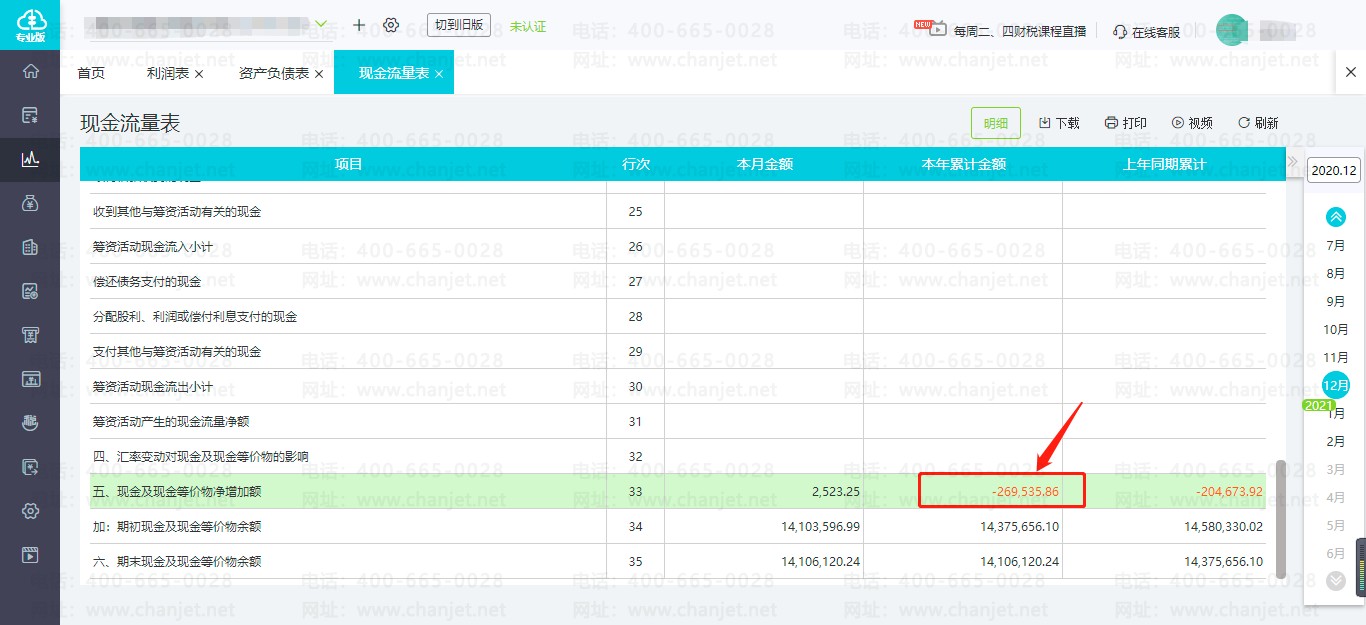Select the 现金流量表 tab
This screenshot has width=1366, height=625.
[x=394, y=73]
